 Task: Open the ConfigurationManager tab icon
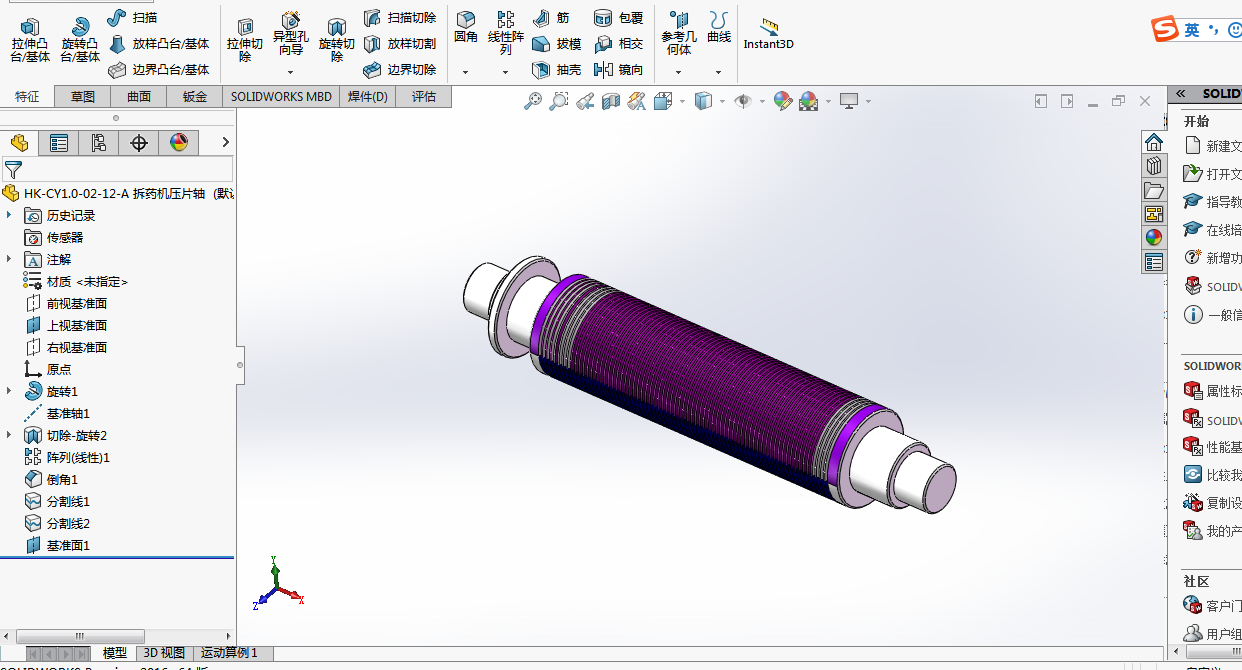(x=98, y=143)
